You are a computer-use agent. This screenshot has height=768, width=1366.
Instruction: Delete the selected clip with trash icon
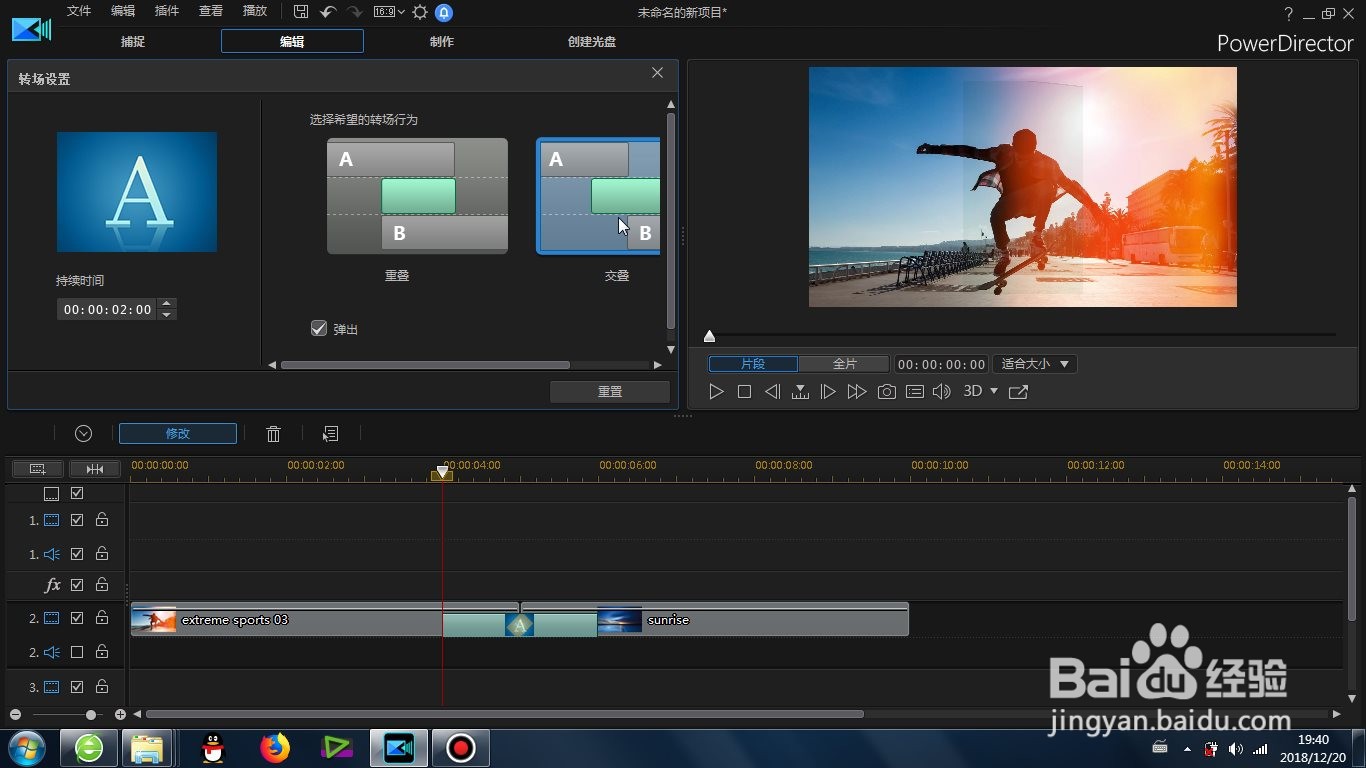(x=273, y=434)
